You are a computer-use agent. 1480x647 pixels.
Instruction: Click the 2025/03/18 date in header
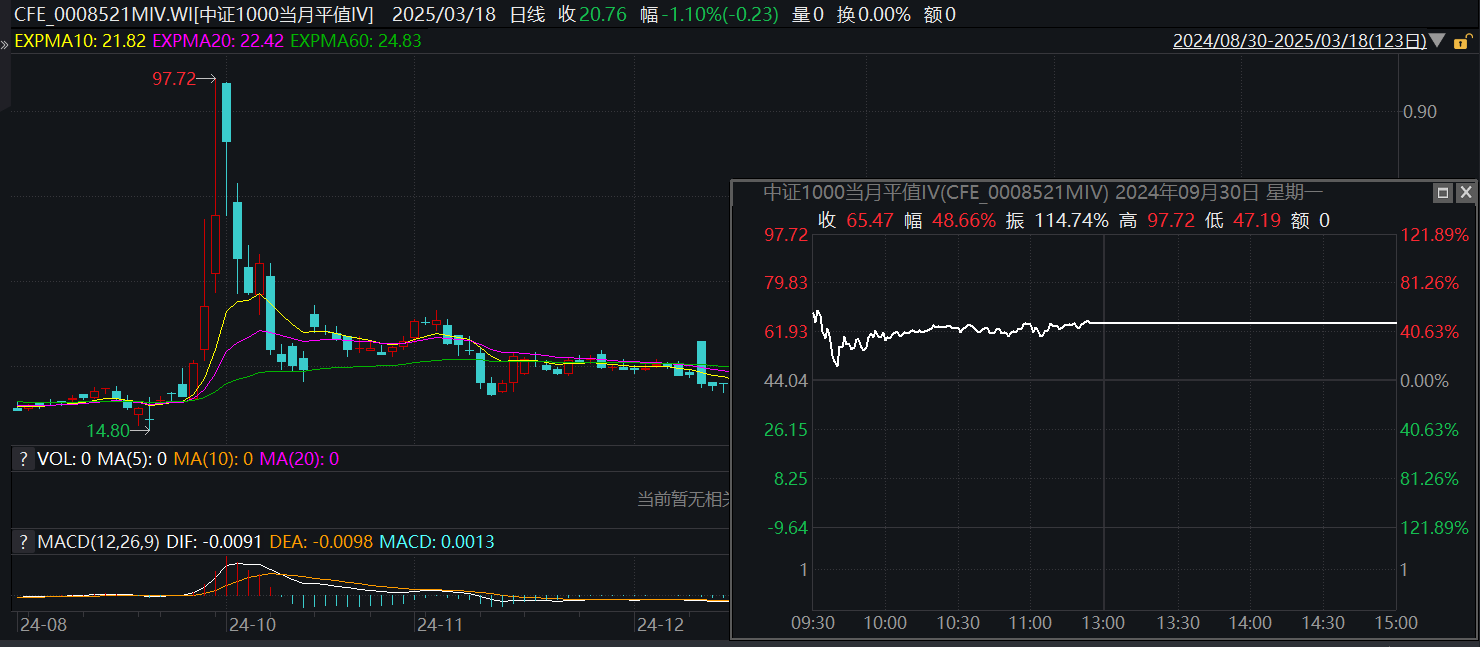point(444,14)
